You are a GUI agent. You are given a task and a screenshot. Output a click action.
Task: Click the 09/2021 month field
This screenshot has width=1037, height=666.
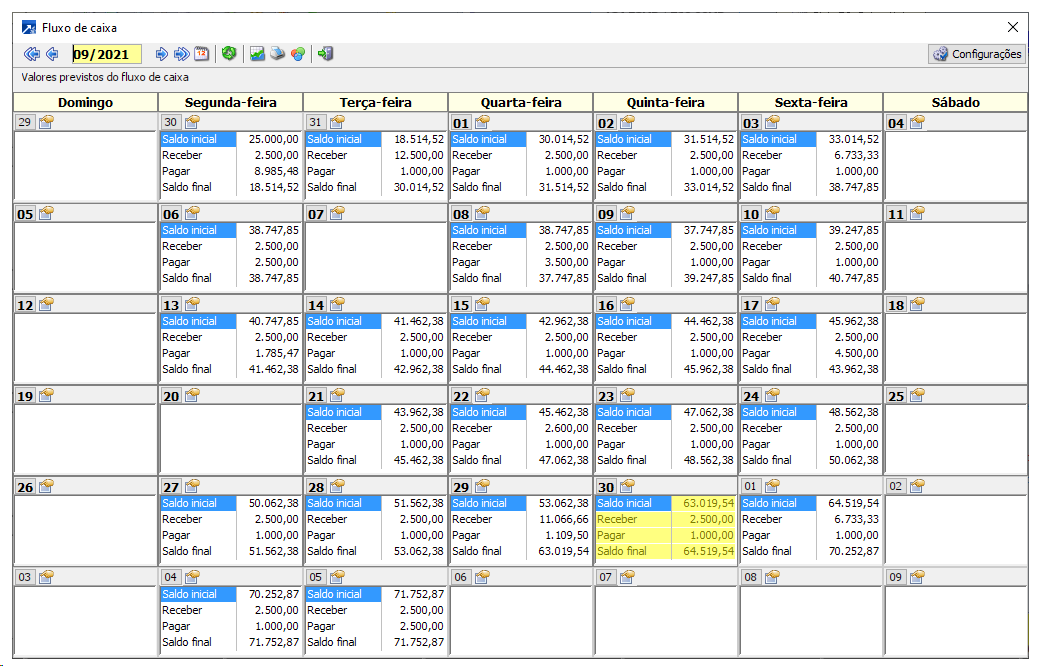[105, 54]
